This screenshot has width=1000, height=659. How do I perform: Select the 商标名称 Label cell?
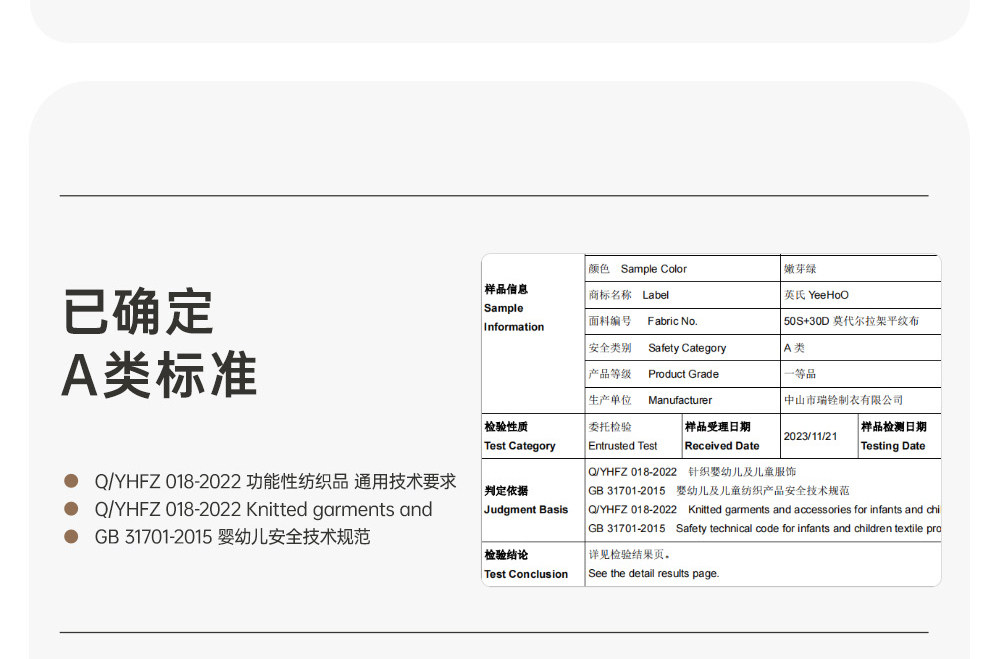pyautogui.click(x=682, y=295)
